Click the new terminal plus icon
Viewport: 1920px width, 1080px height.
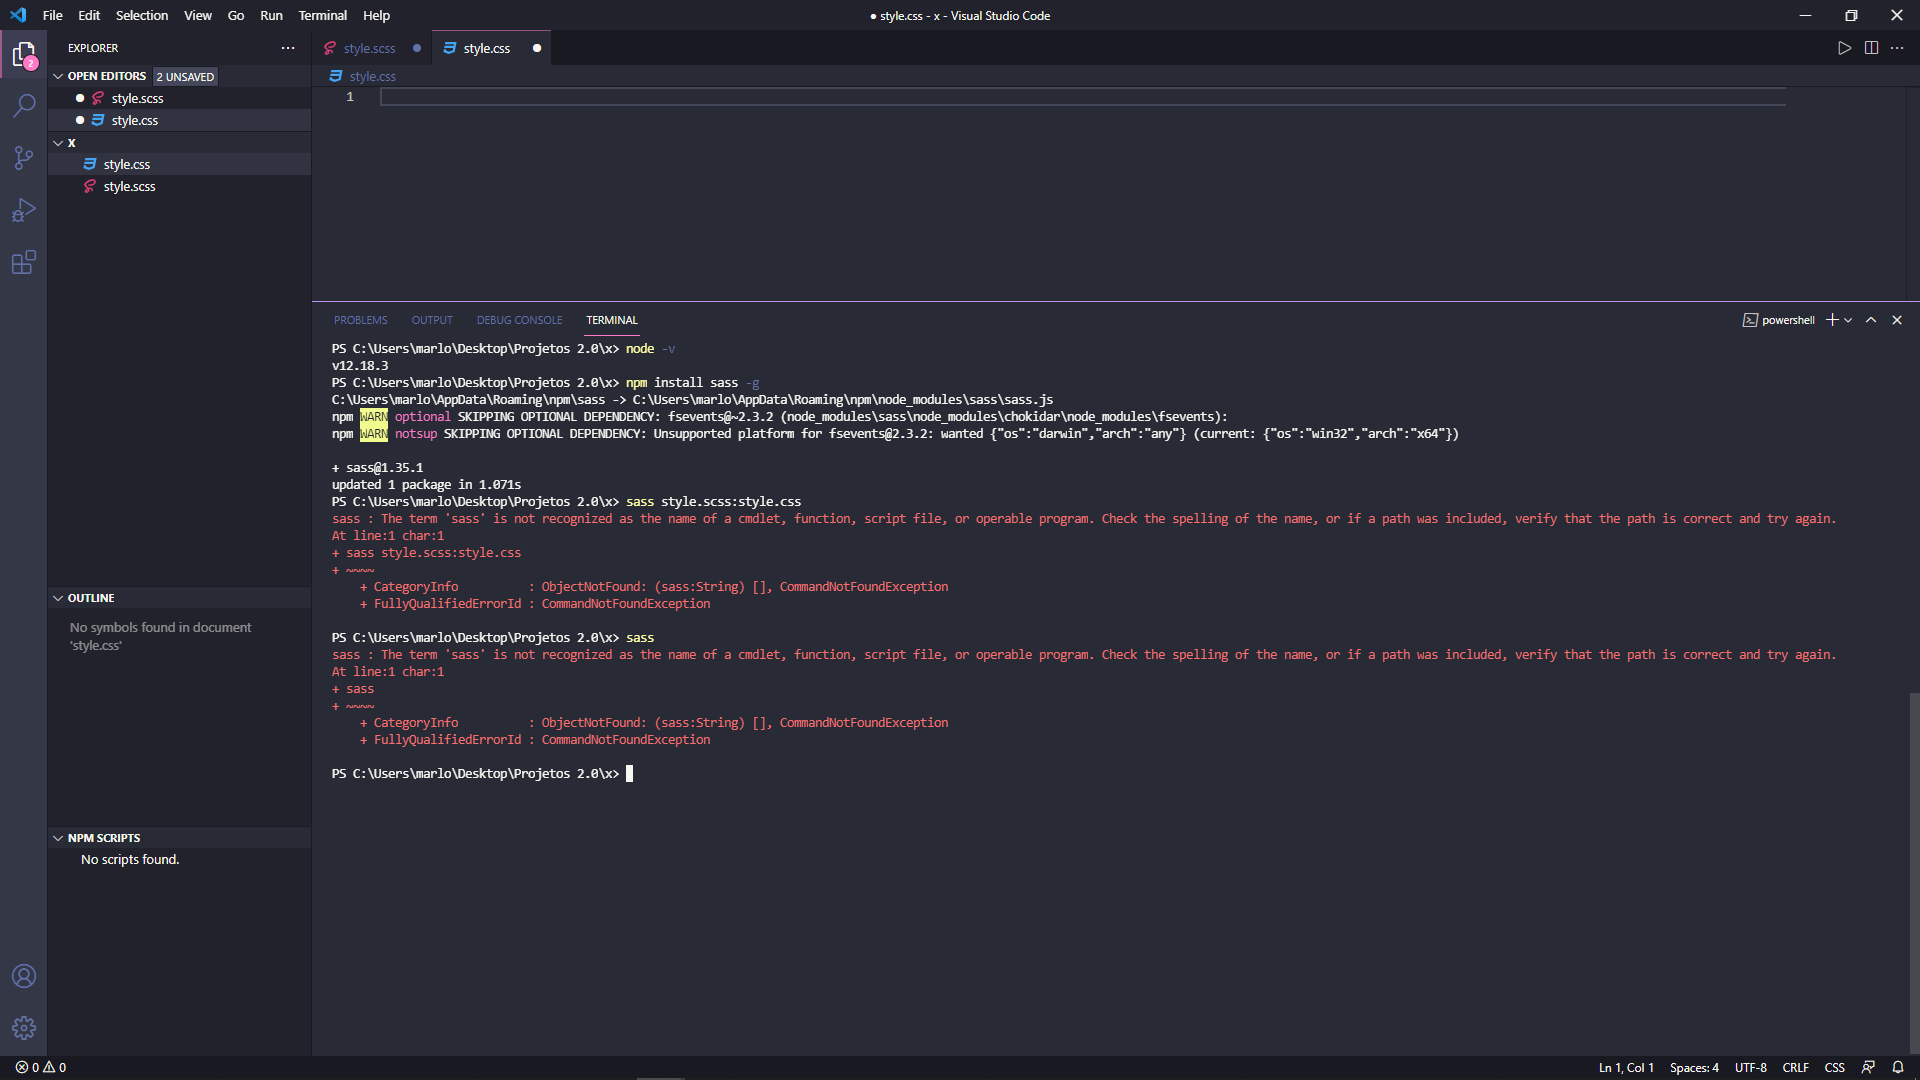[x=1832, y=320]
